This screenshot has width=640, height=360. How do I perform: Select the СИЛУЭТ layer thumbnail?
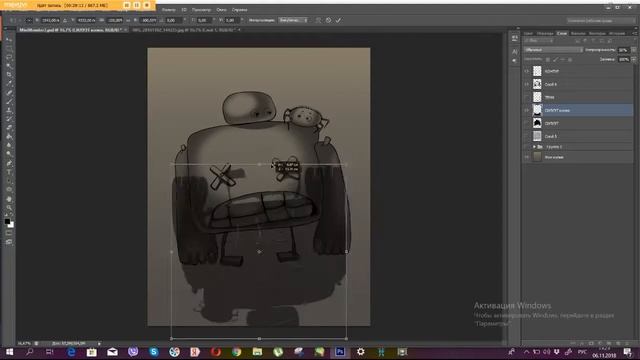click(x=537, y=123)
